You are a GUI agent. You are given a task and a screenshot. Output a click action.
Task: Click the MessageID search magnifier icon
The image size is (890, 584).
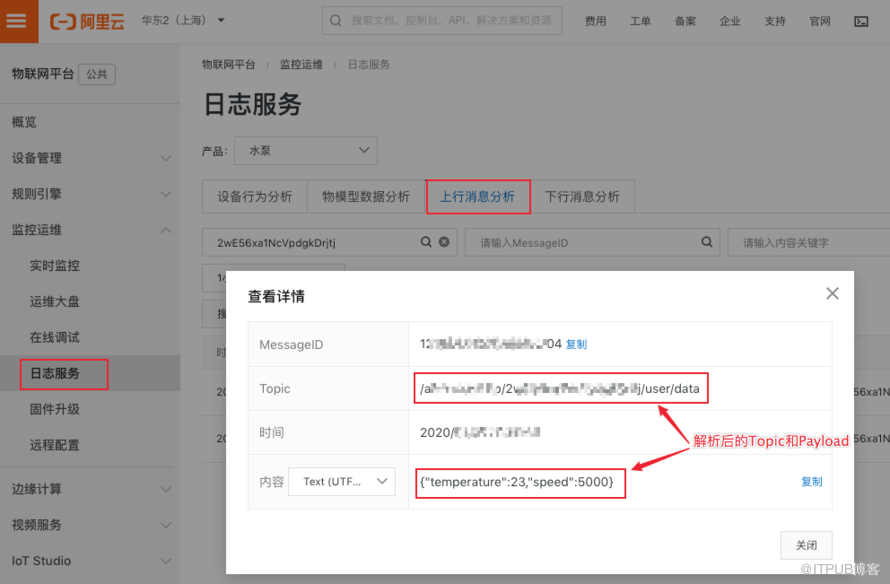(x=707, y=242)
